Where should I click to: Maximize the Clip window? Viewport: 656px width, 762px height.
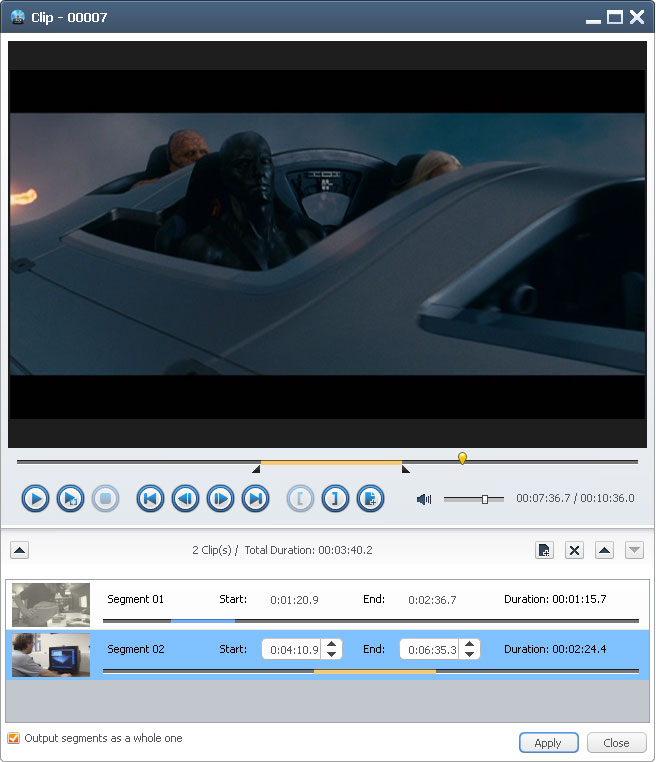click(615, 17)
